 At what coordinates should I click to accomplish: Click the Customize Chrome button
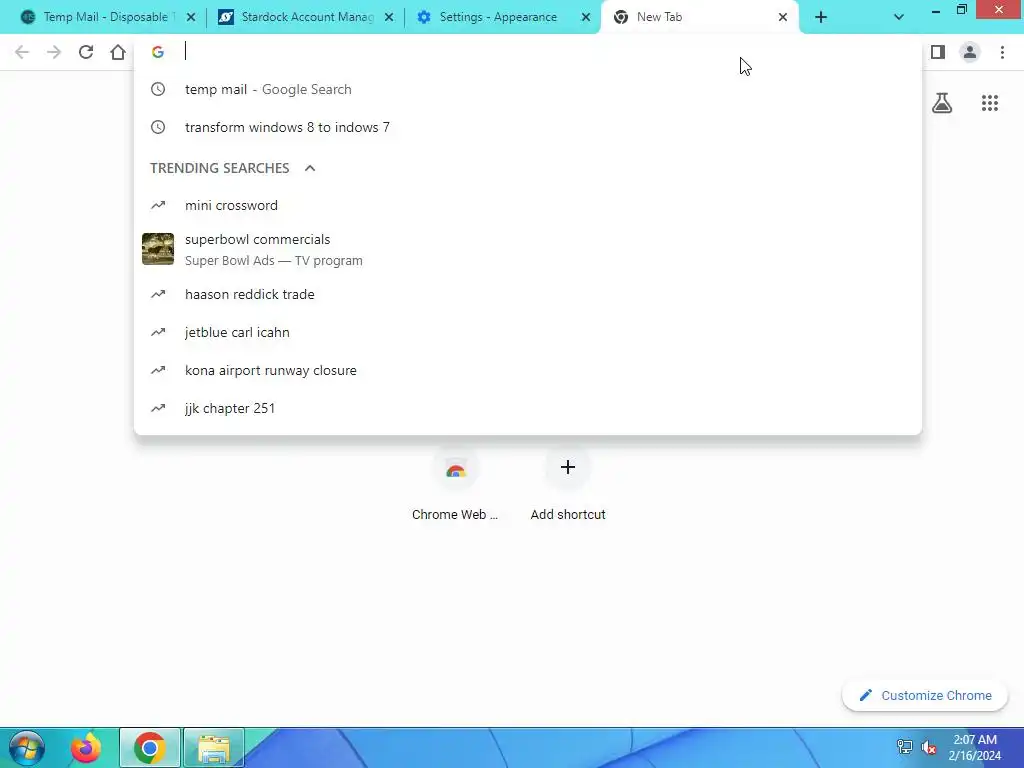point(925,696)
